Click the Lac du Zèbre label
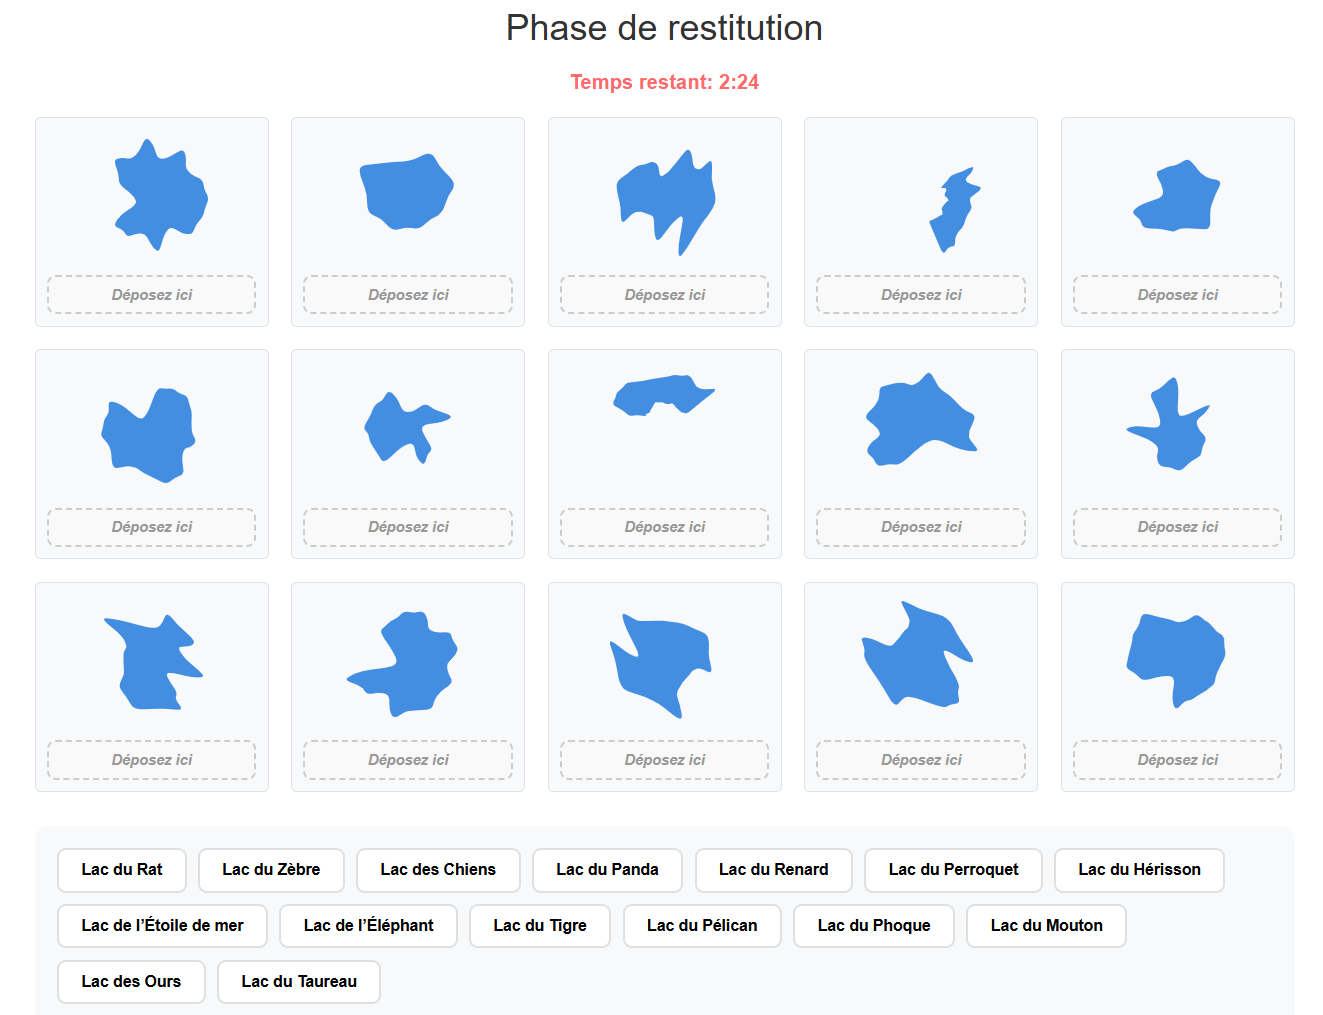 (x=271, y=870)
